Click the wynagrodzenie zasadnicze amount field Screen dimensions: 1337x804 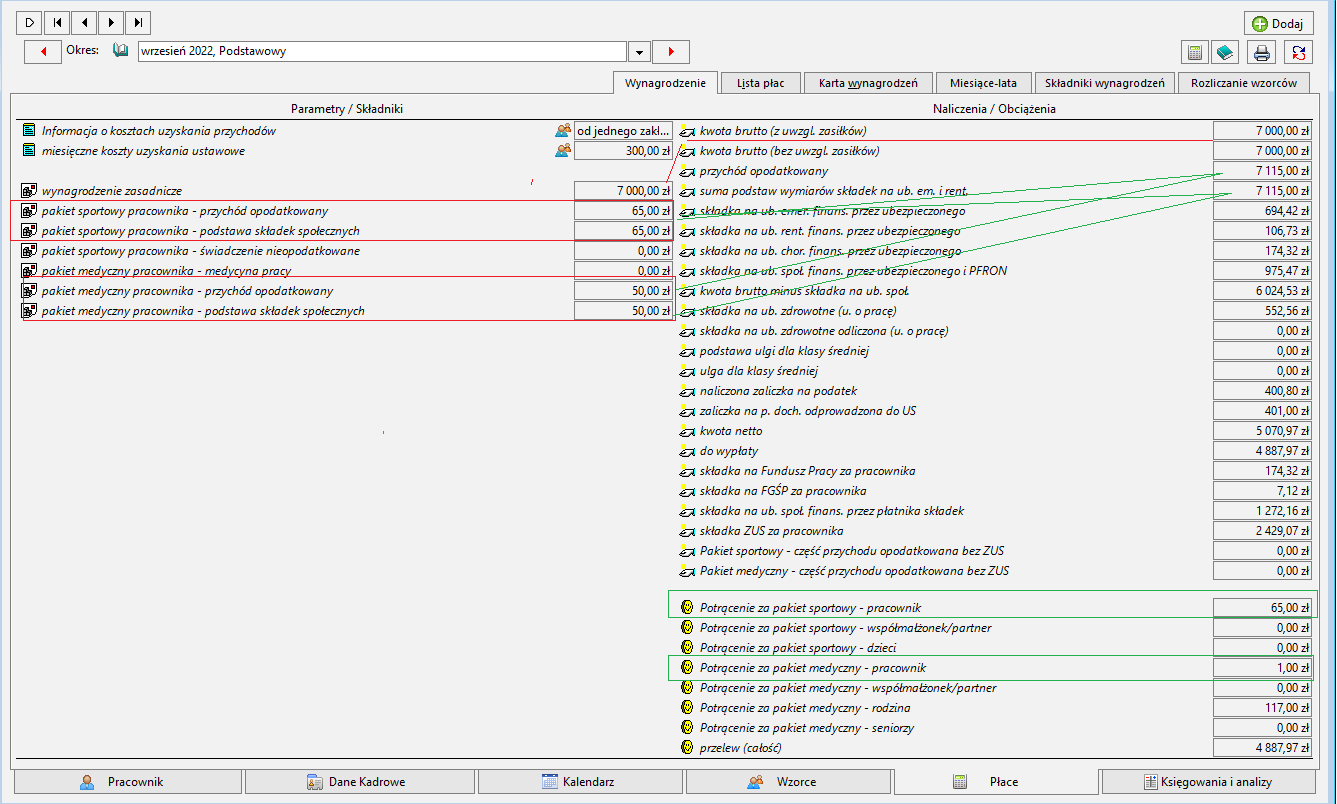tap(623, 191)
